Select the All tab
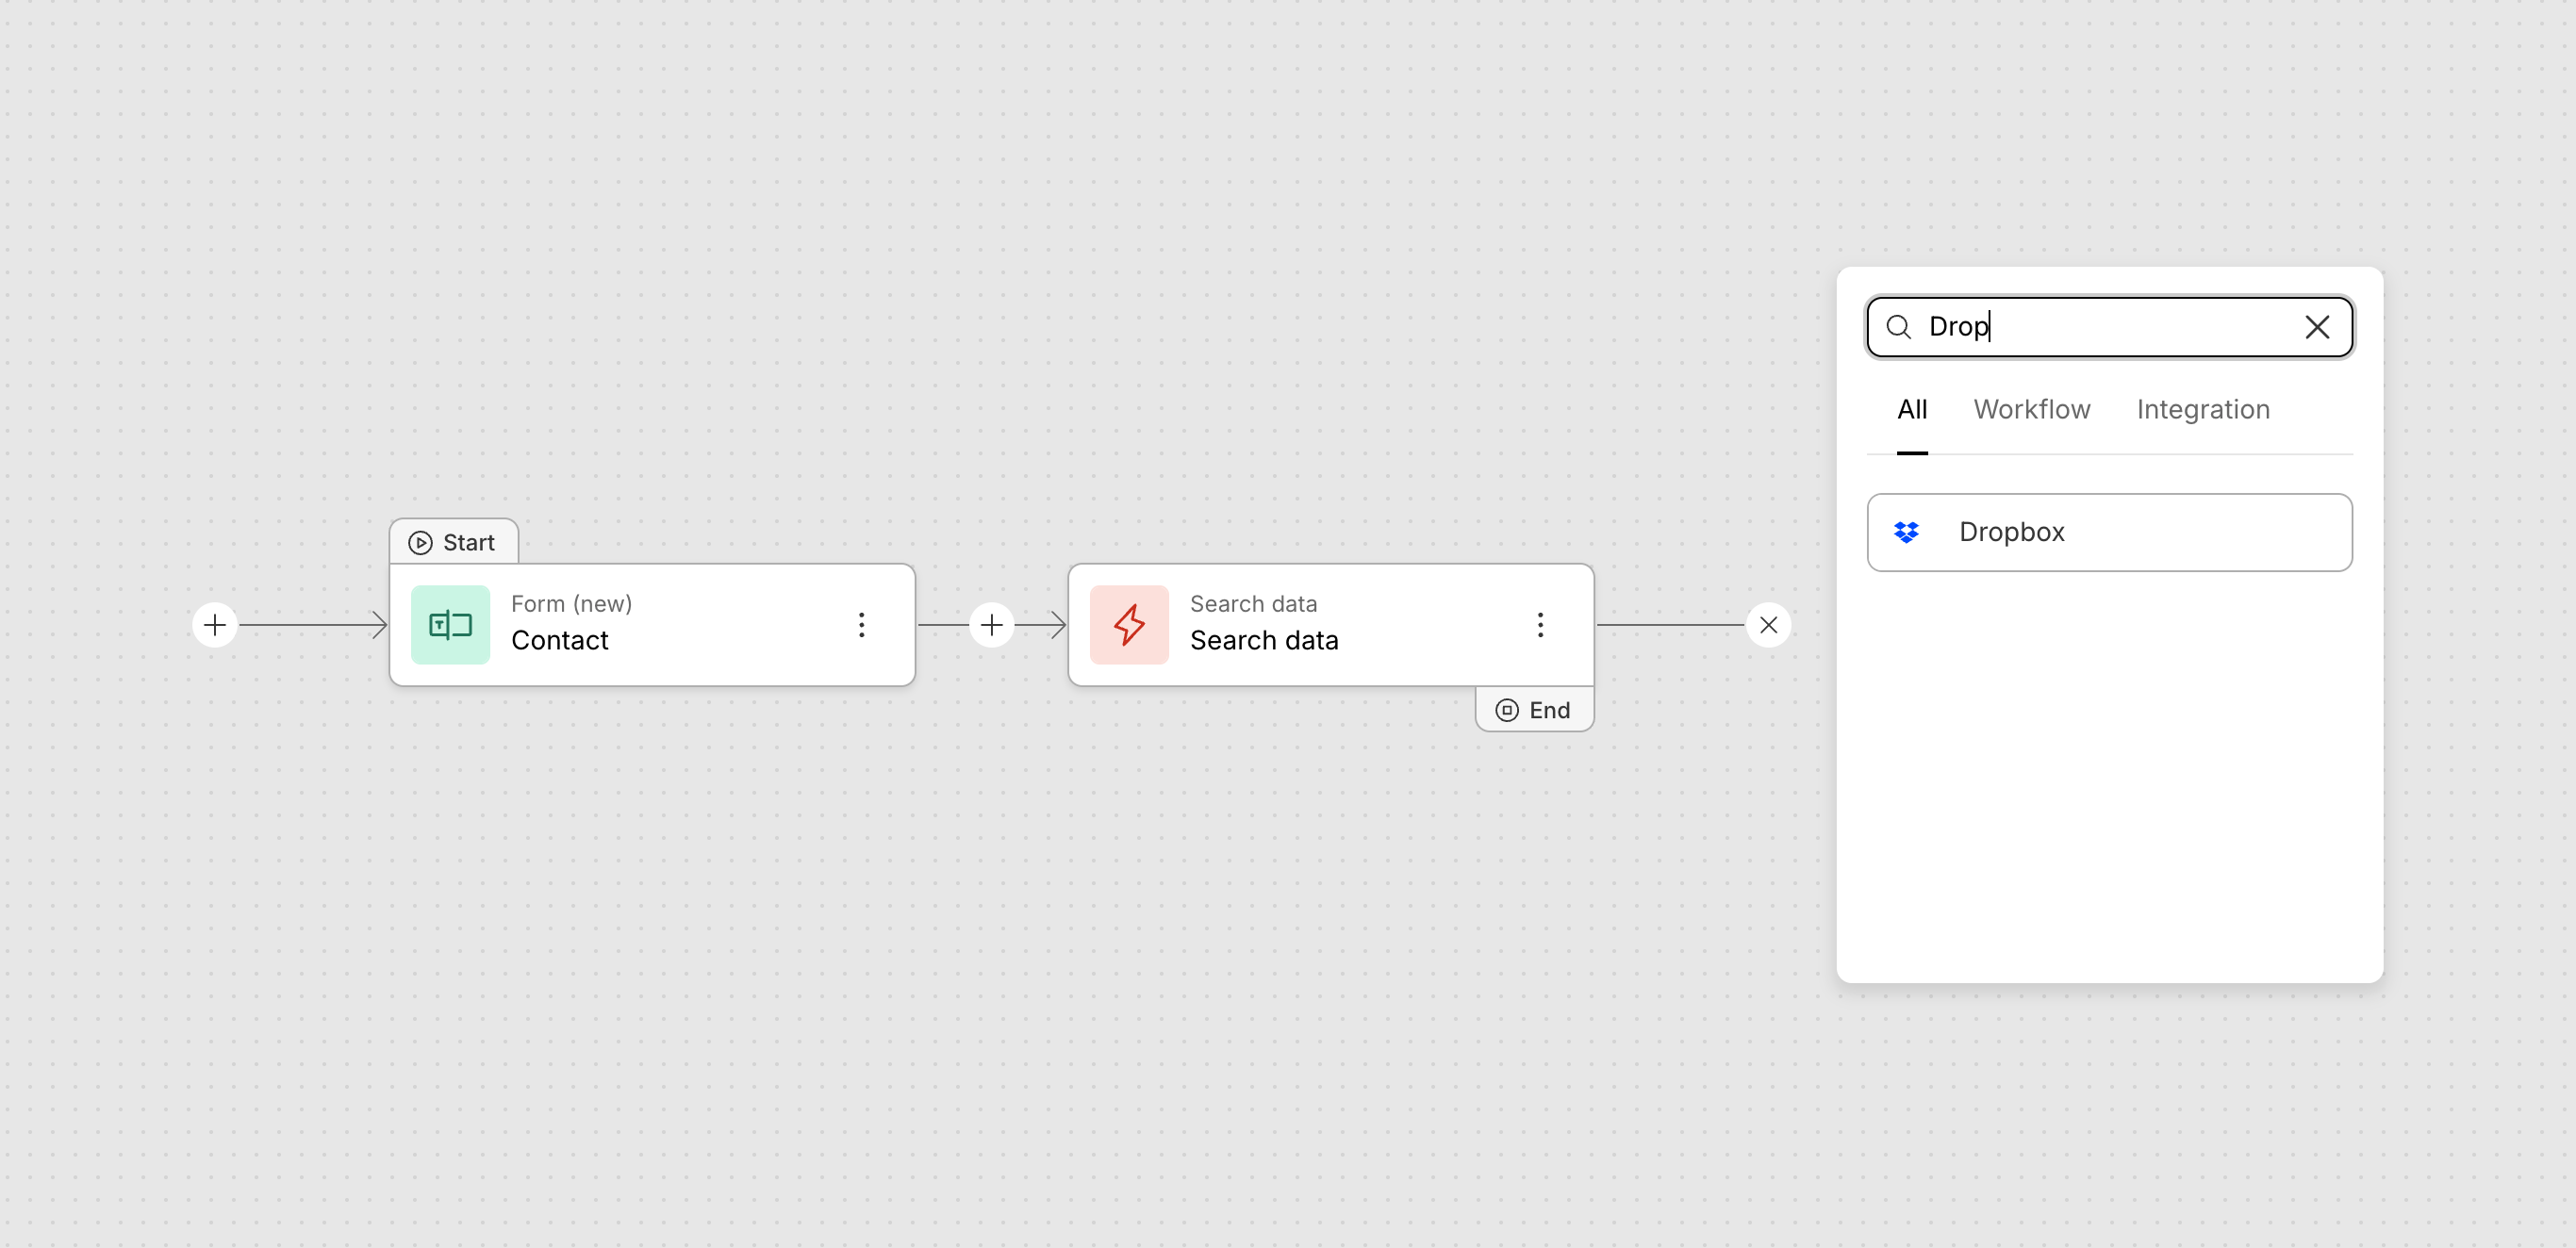This screenshot has width=2576, height=1248. [1912, 410]
